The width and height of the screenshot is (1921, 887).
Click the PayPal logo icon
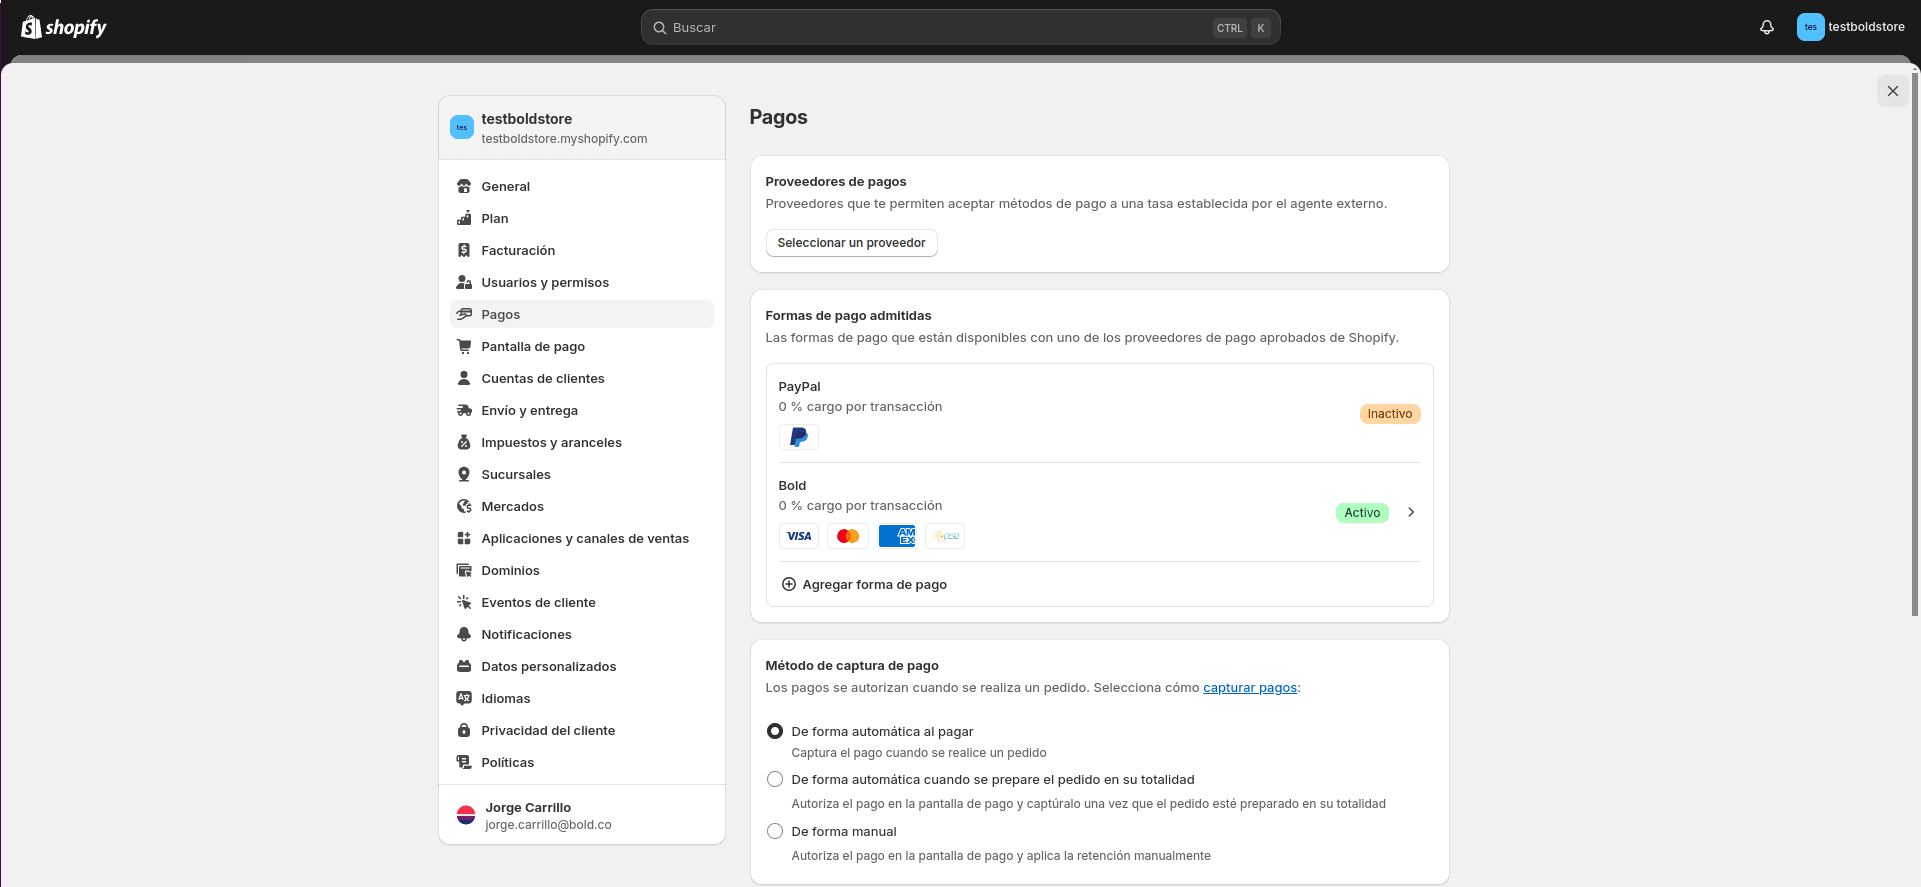pos(798,437)
